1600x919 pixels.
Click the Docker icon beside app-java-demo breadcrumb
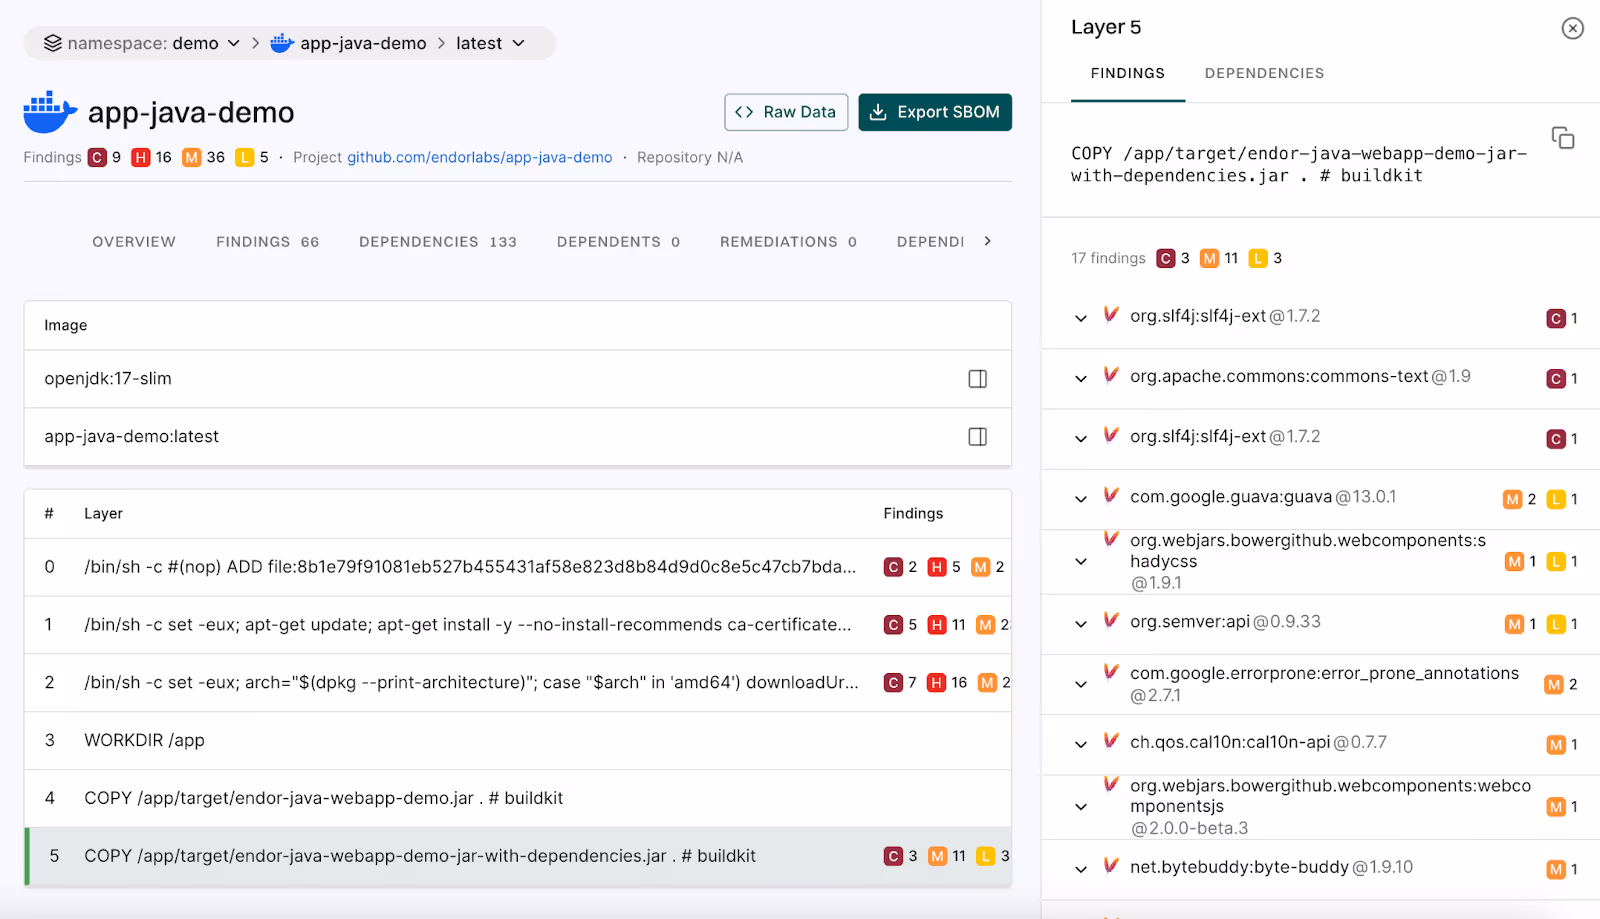pos(282,43)
